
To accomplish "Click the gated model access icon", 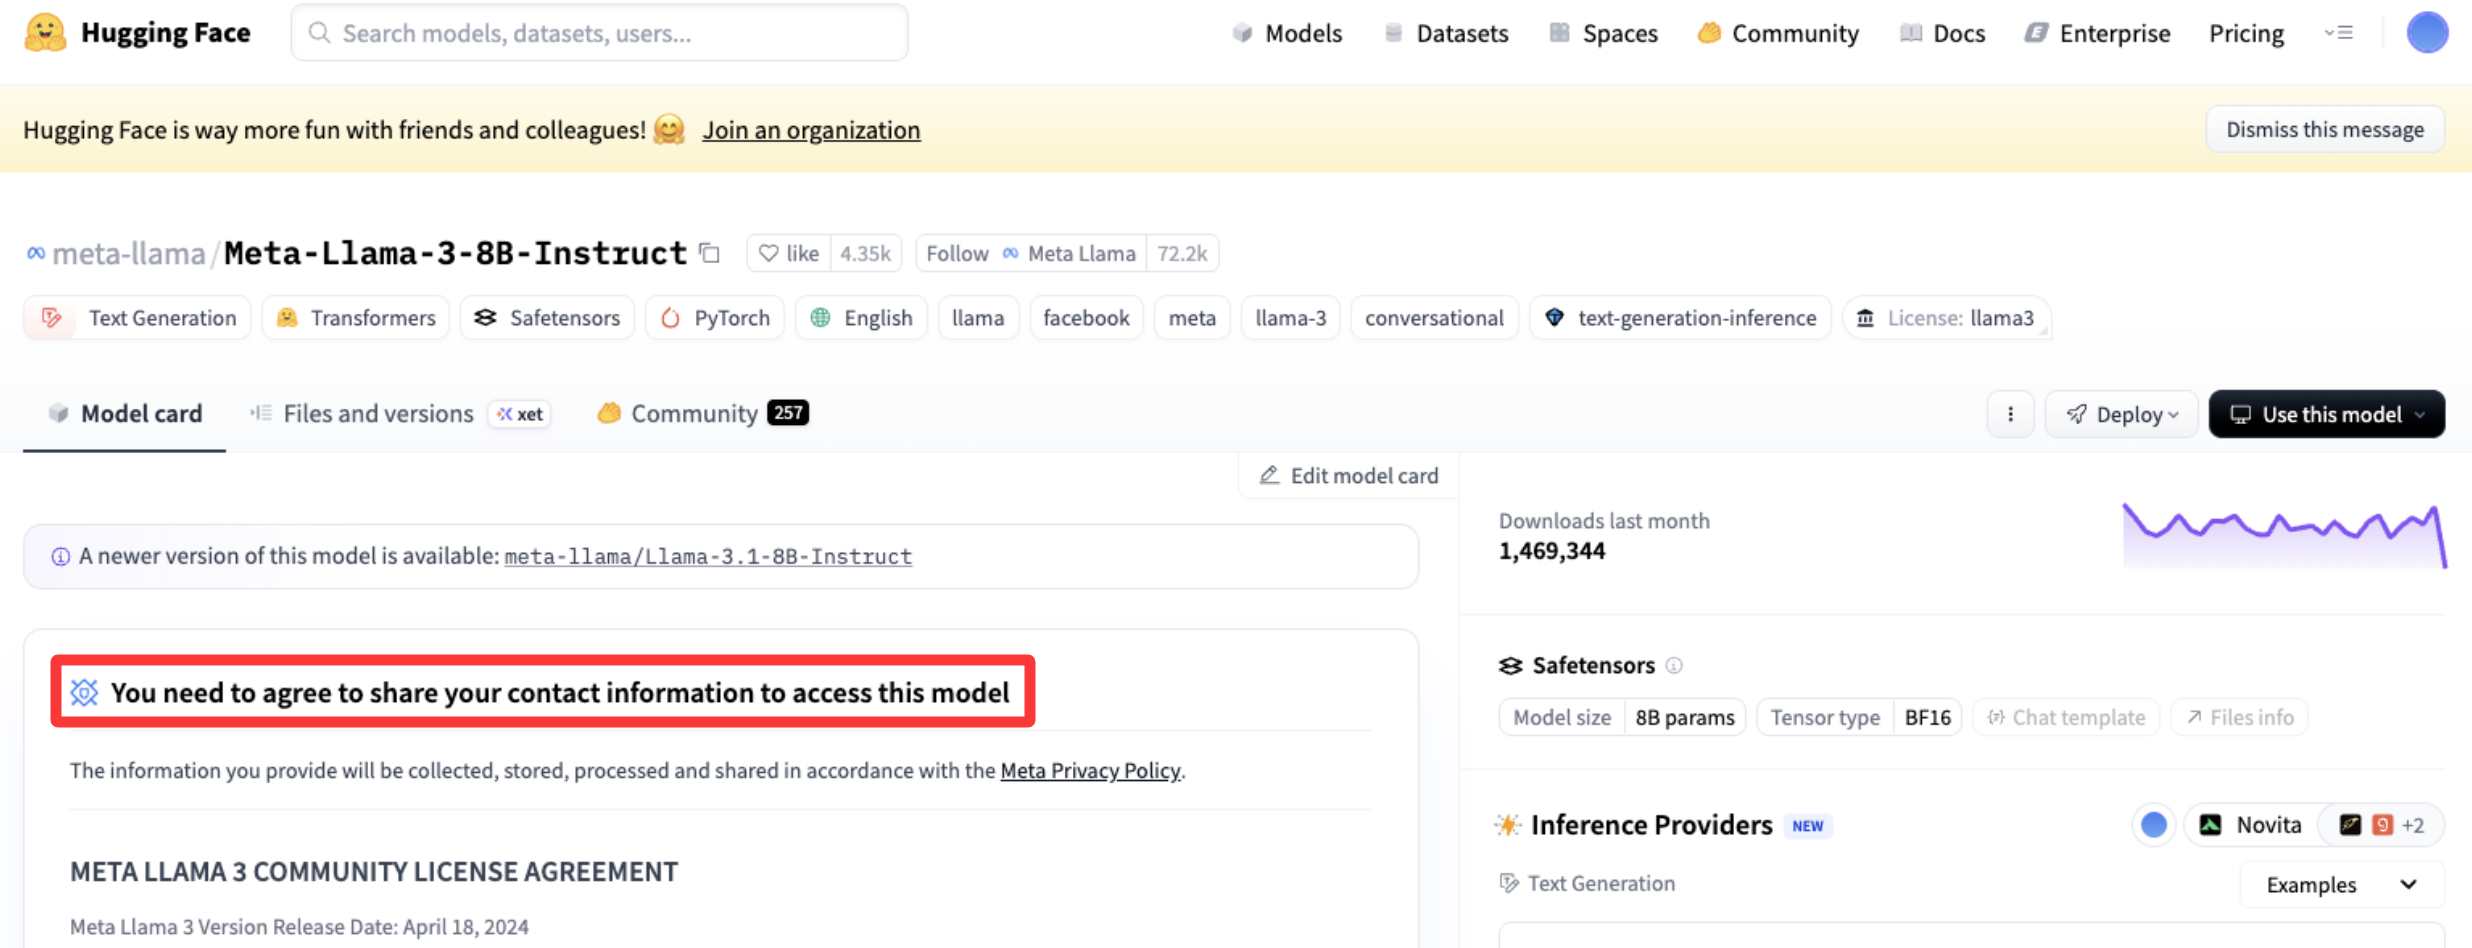I will click(x=85, y=693).
